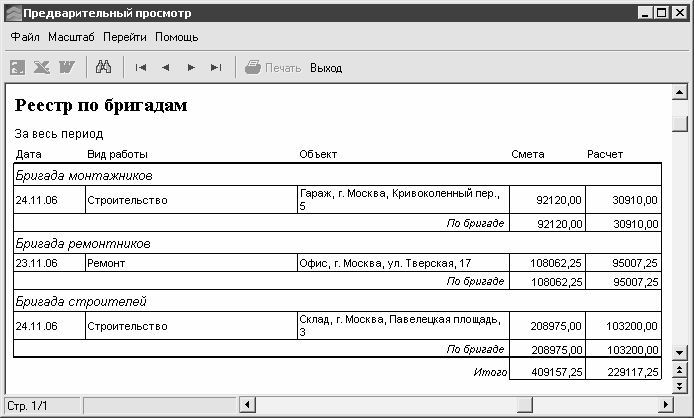Open the Масштаб menu

71,37
